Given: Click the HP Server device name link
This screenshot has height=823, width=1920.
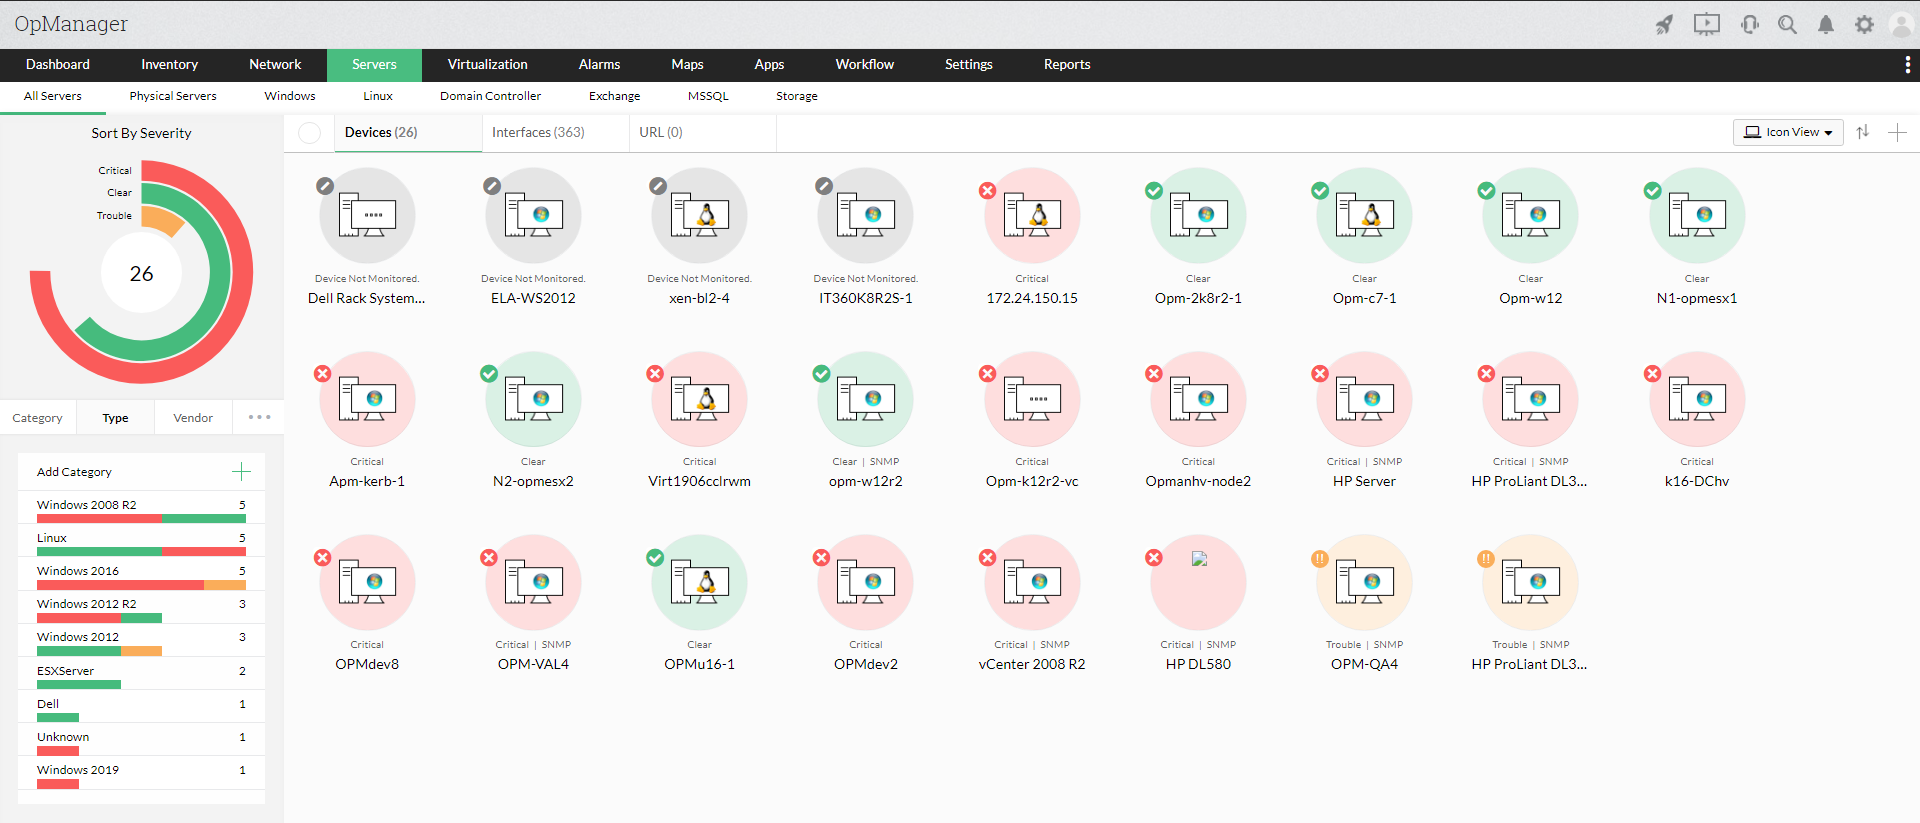Looking at the screenshot, I should 1364,481.
